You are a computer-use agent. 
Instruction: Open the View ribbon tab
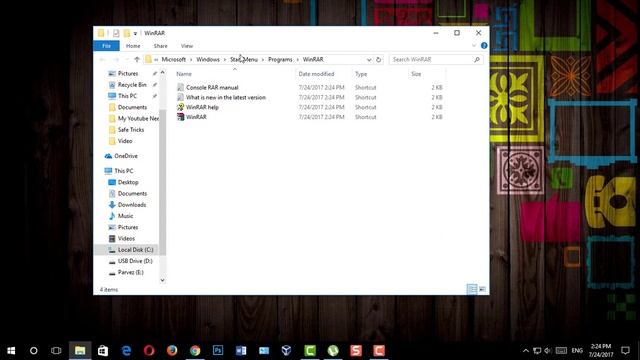click(187, 46)
